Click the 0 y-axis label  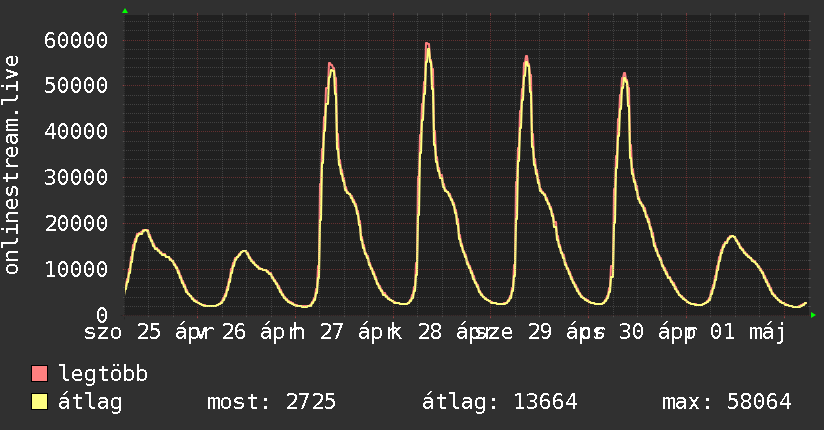101,315
